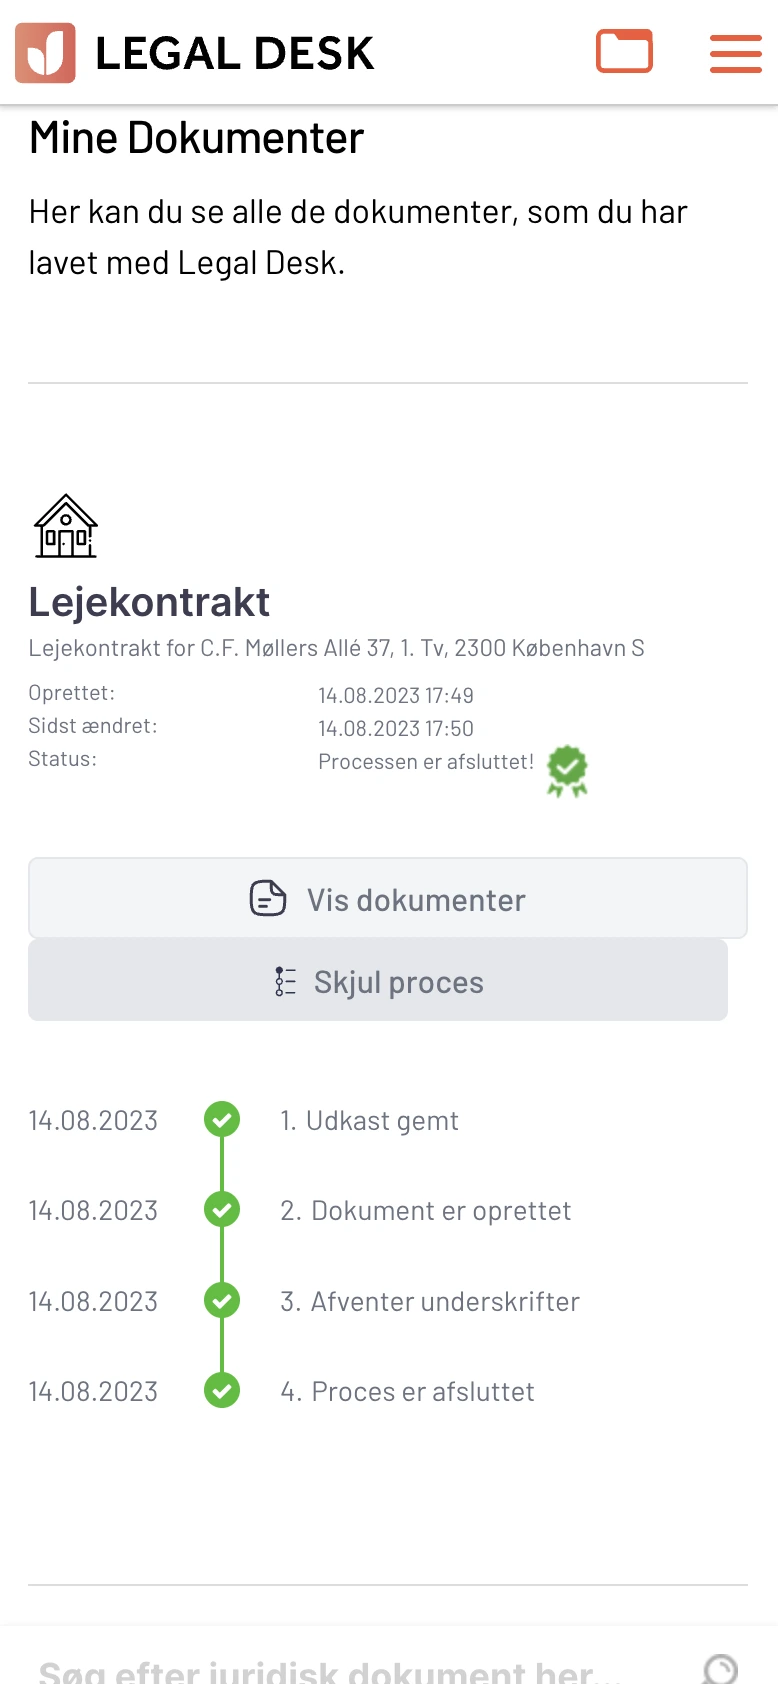778x1684 pixels.
Task: Open the hamburger menu
Action: (x=735, y=53)
